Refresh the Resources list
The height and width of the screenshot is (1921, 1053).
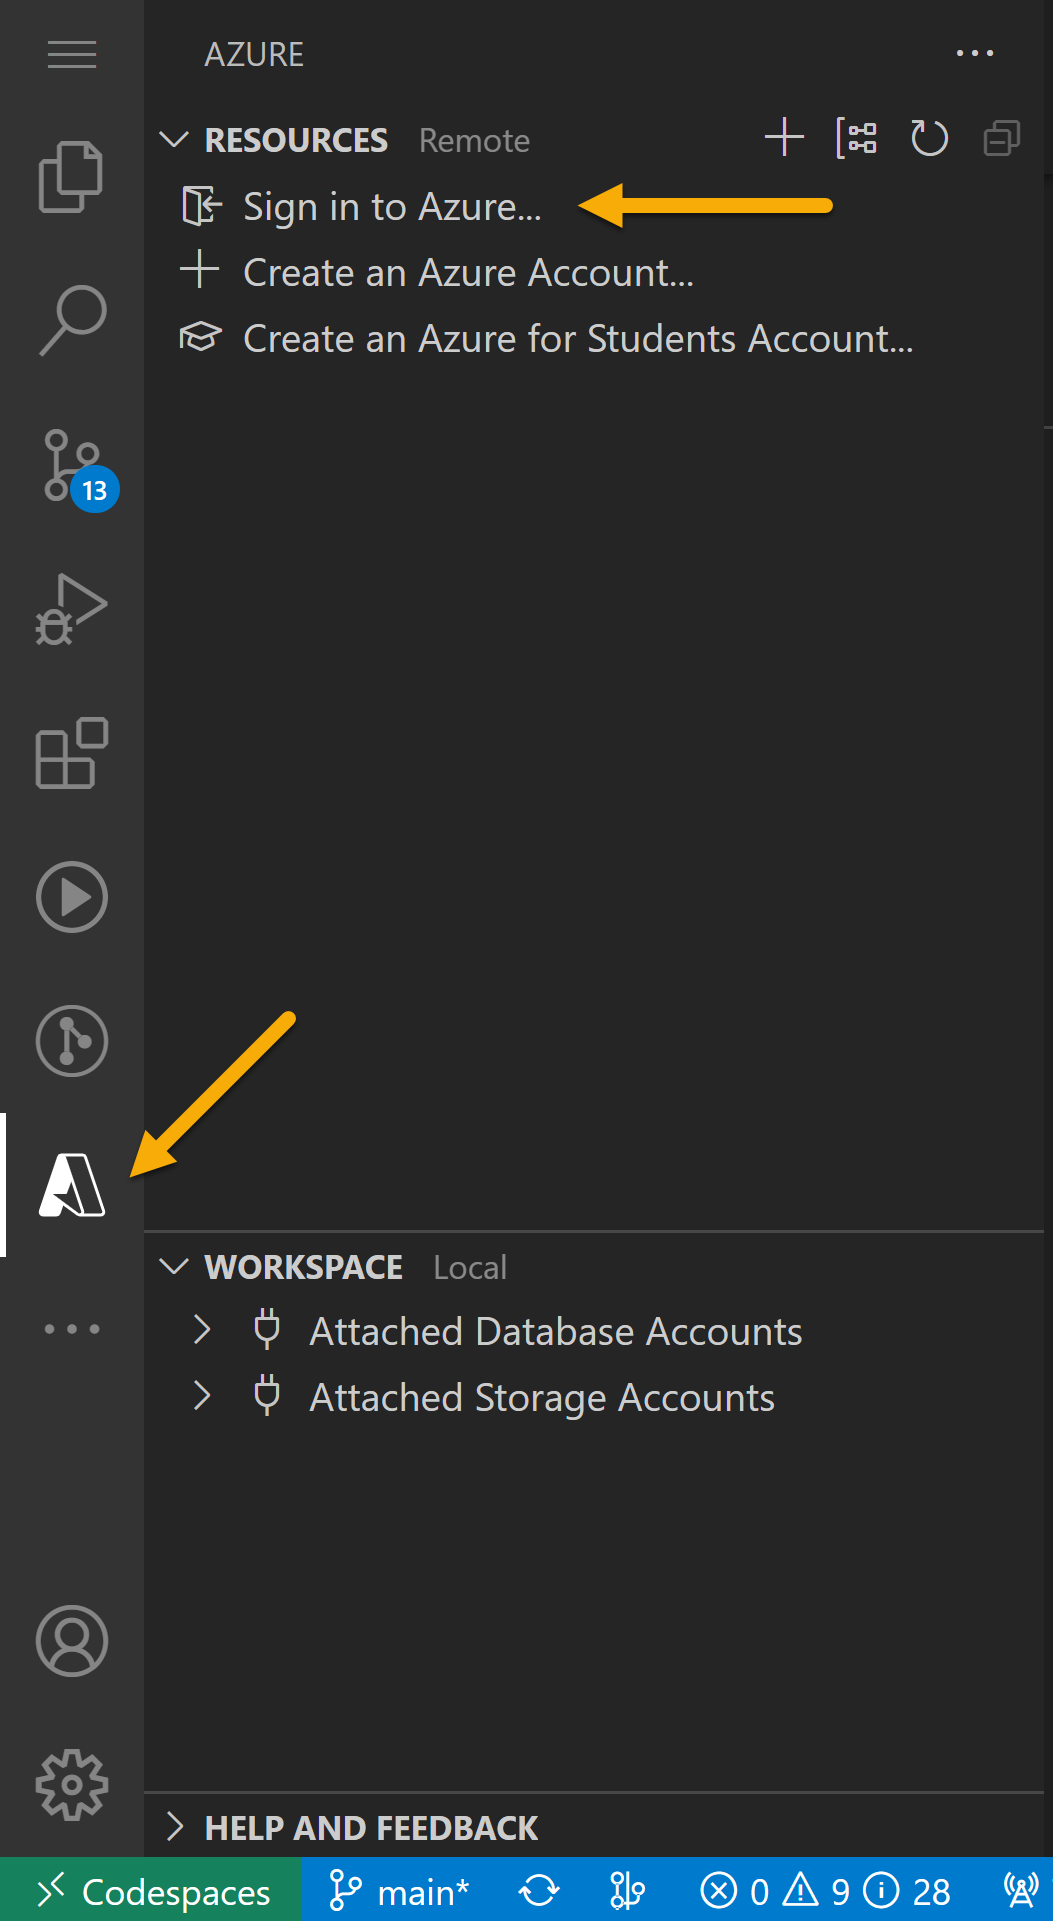tap(929, 138)
